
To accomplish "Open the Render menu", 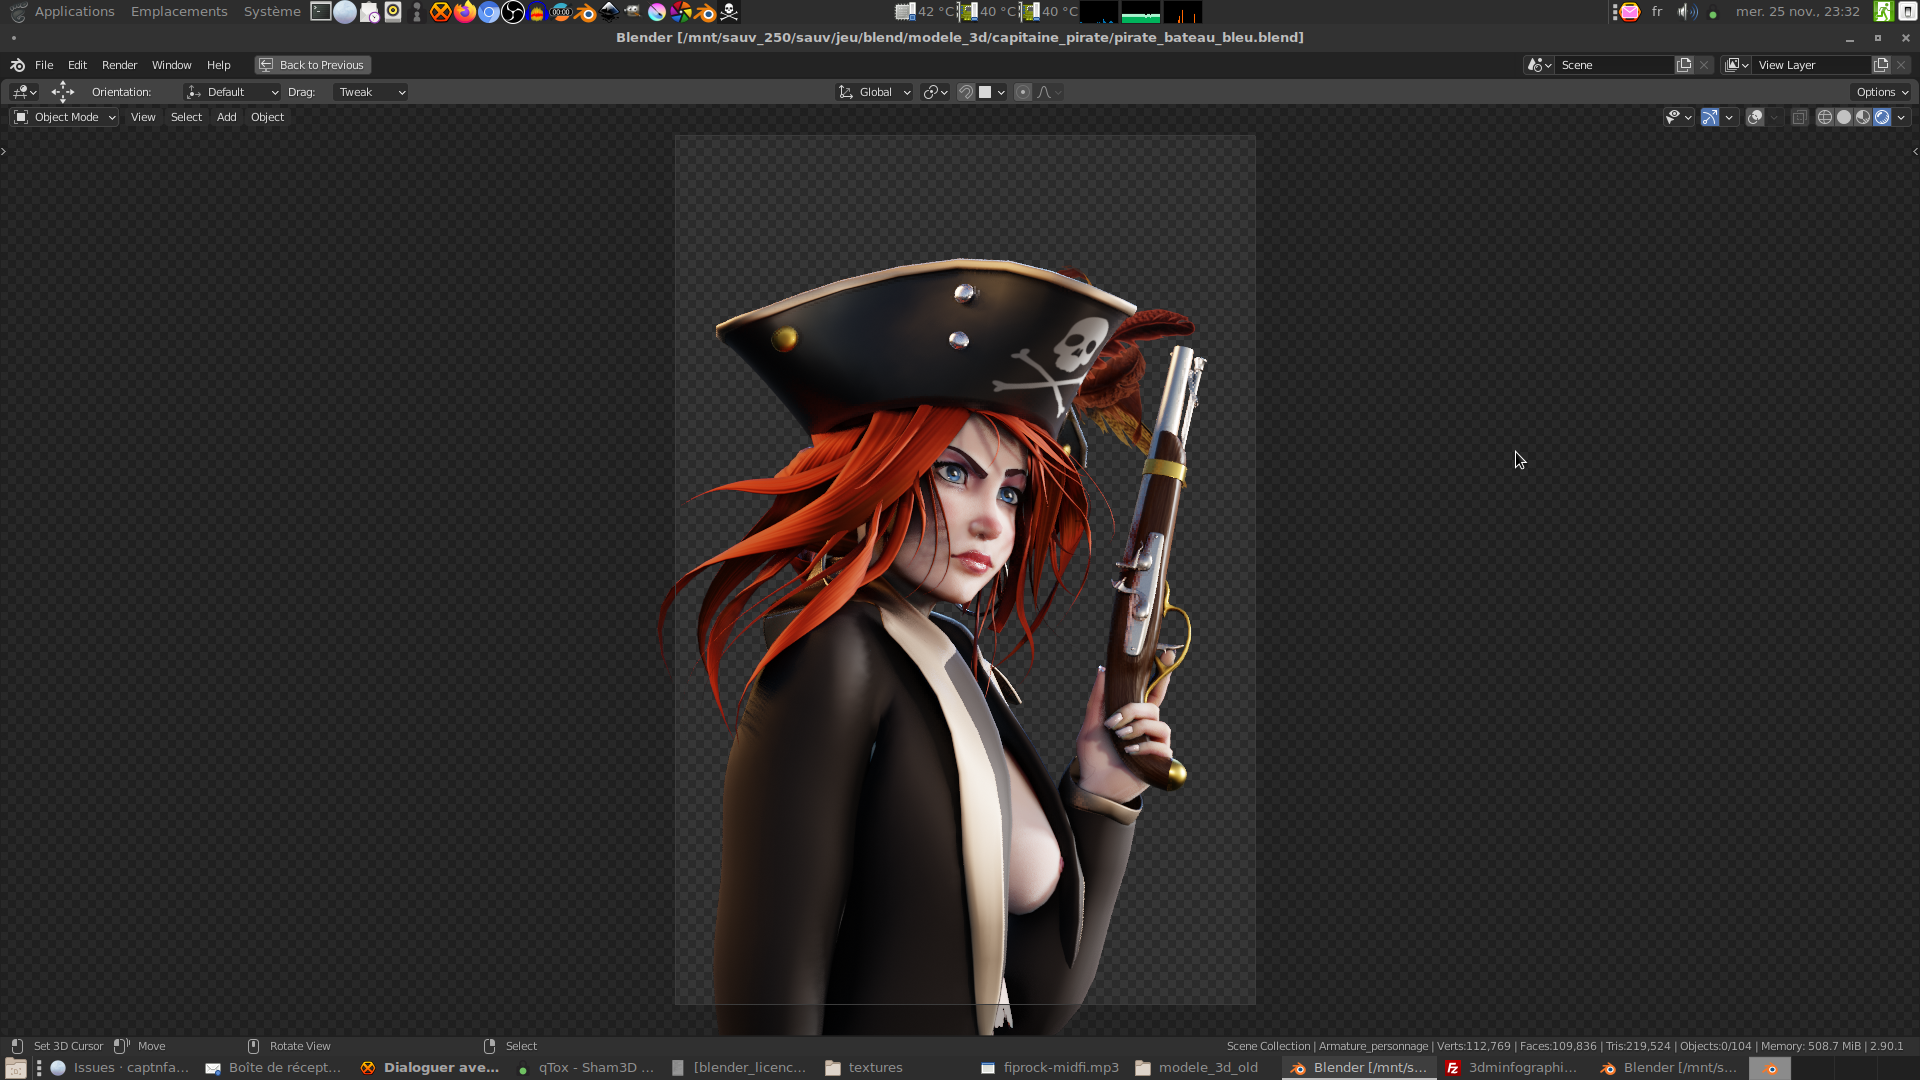I will [119, 65].
